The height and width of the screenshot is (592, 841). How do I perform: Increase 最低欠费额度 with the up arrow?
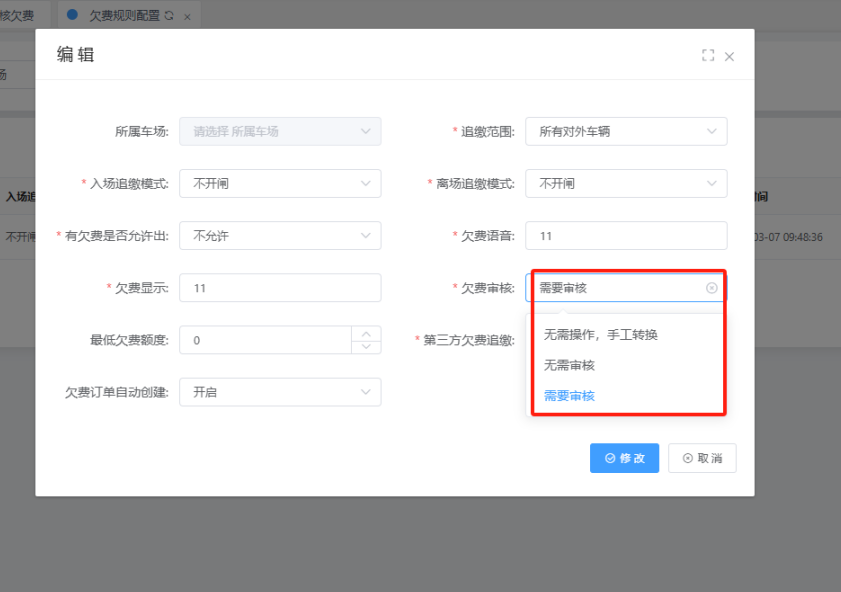tap(366, 334)
